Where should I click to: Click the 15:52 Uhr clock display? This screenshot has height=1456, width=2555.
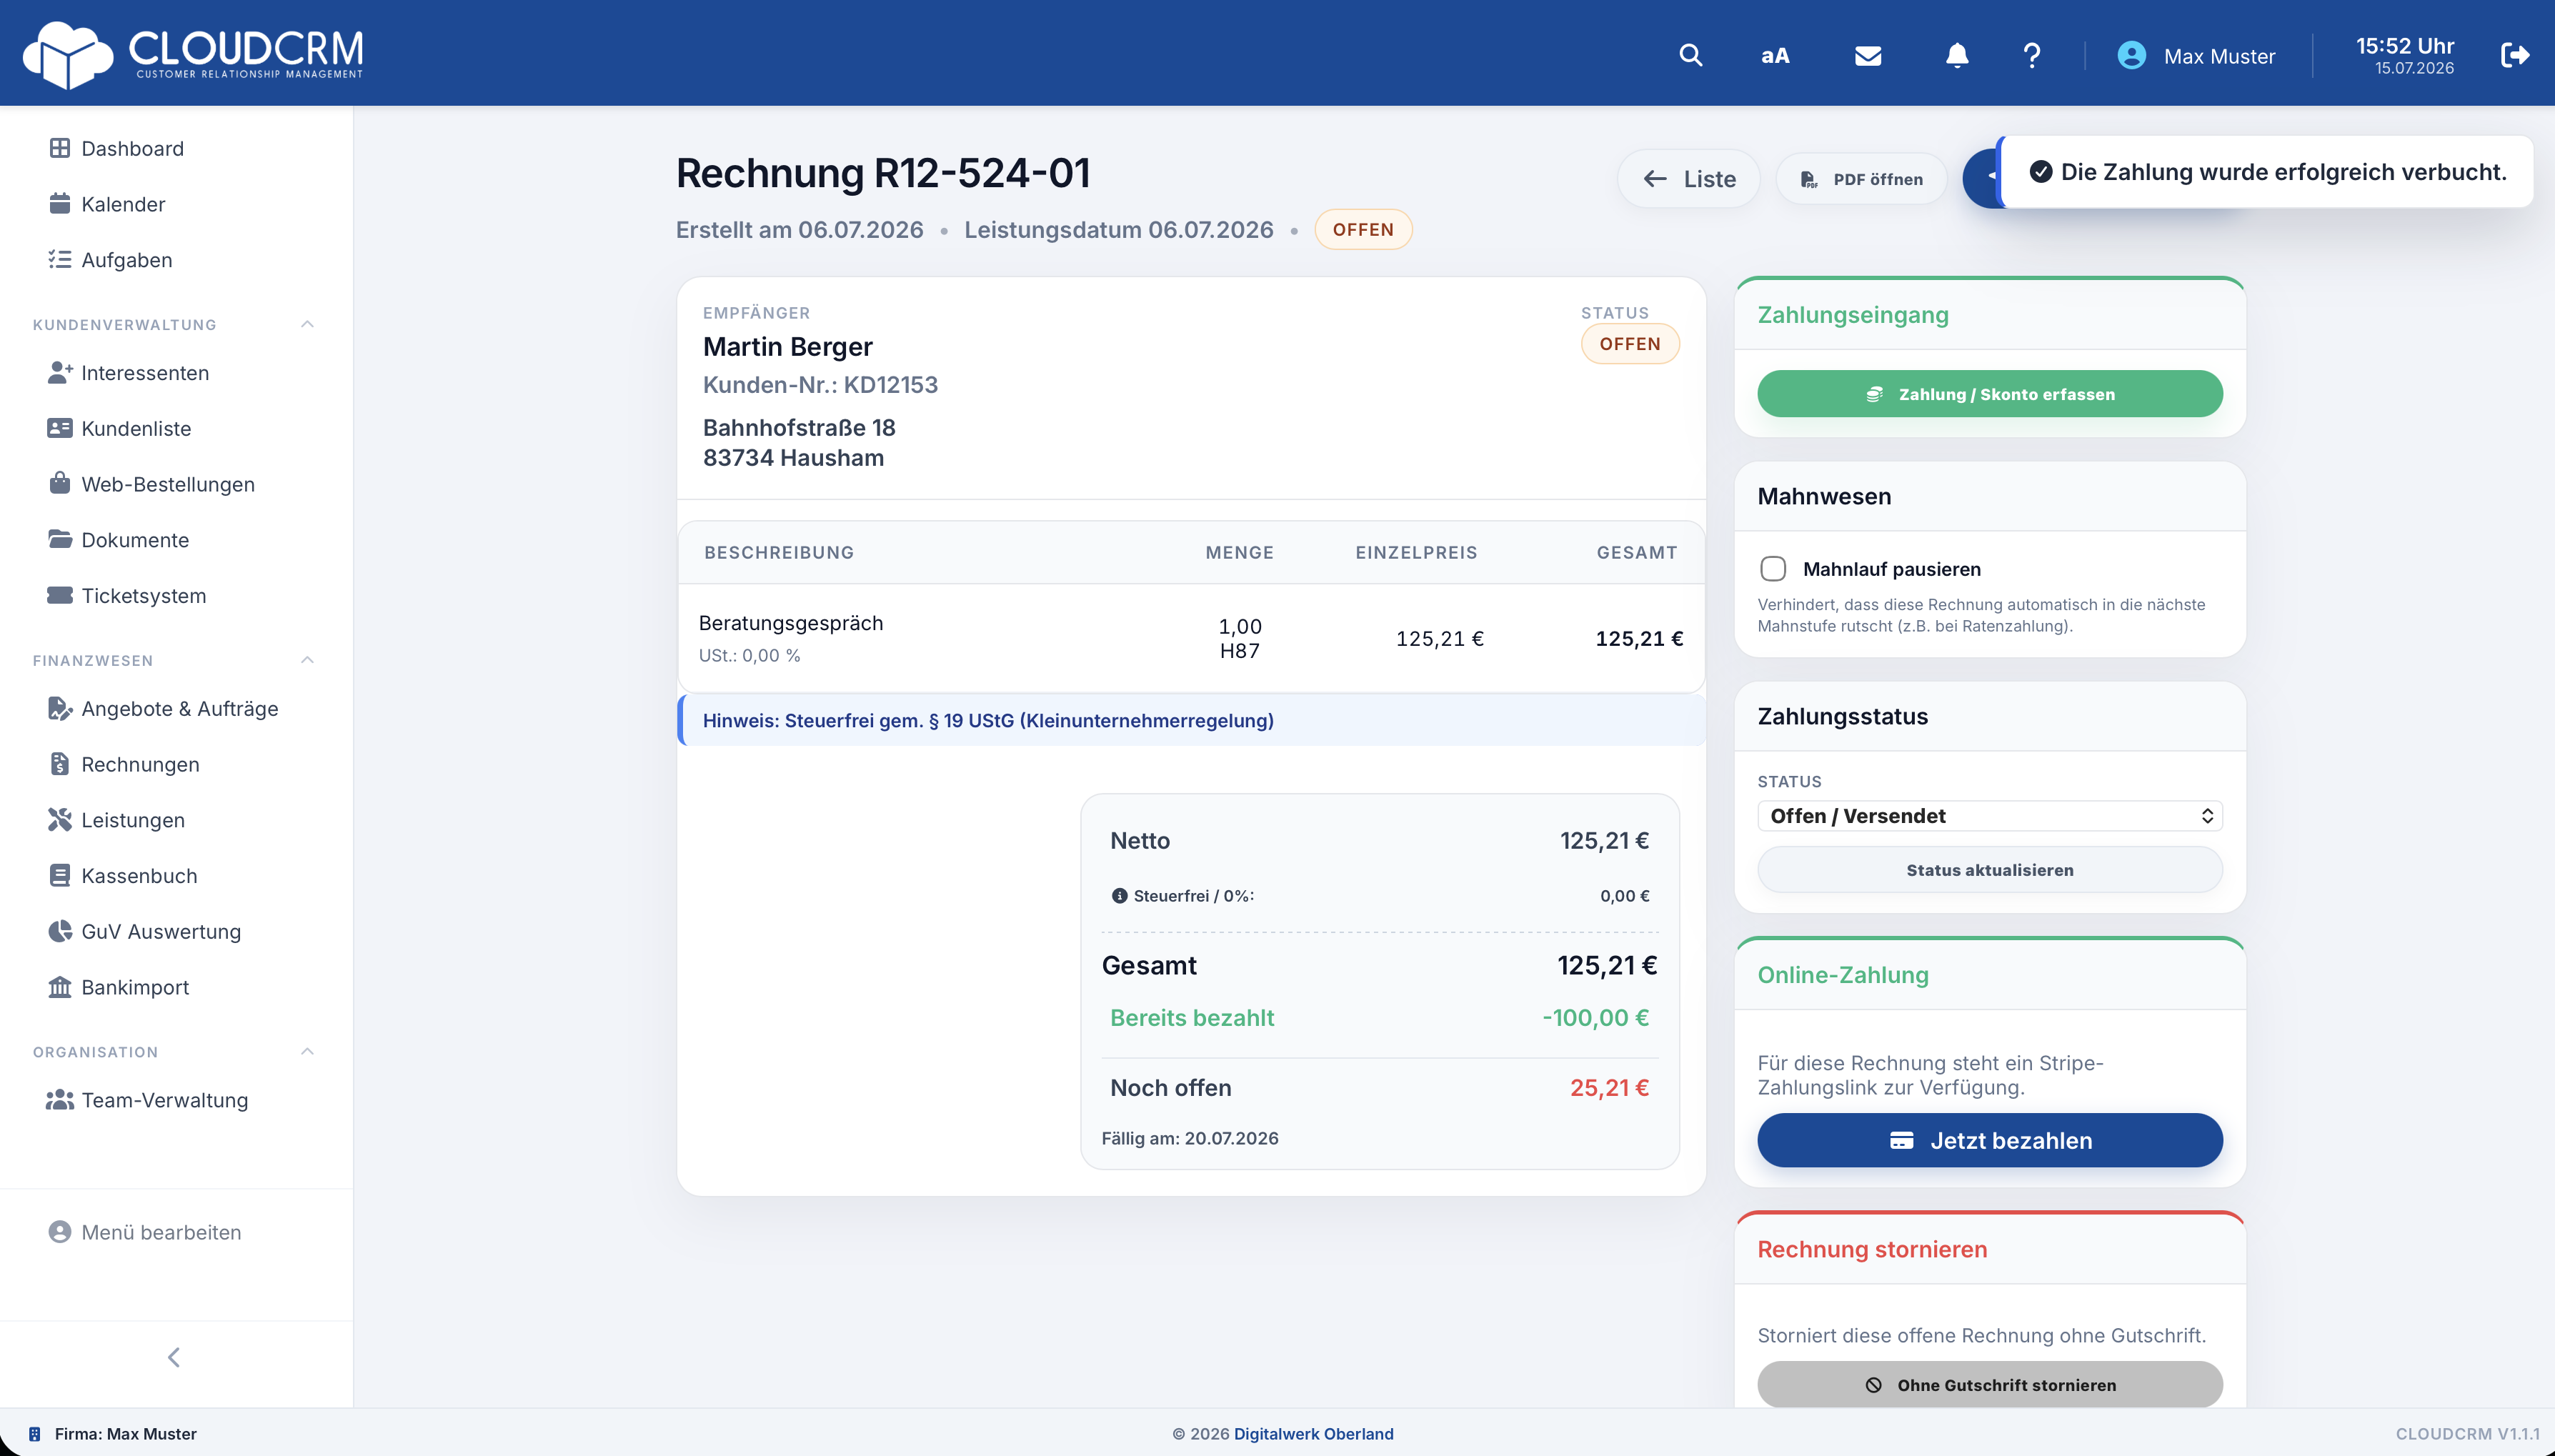coord(2404,46)
